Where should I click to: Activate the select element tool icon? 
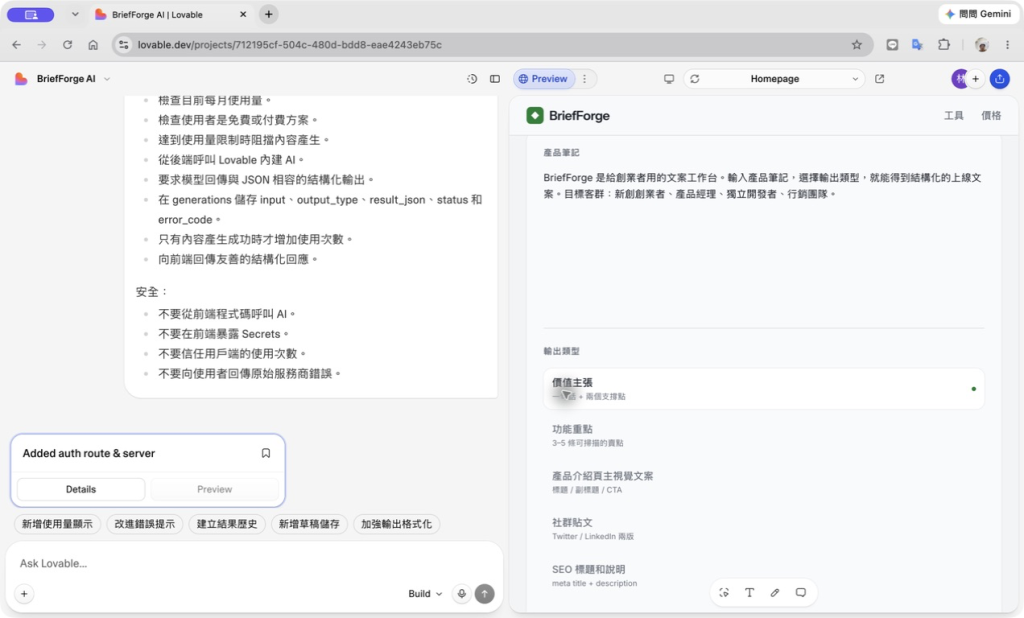pos(724,593)
